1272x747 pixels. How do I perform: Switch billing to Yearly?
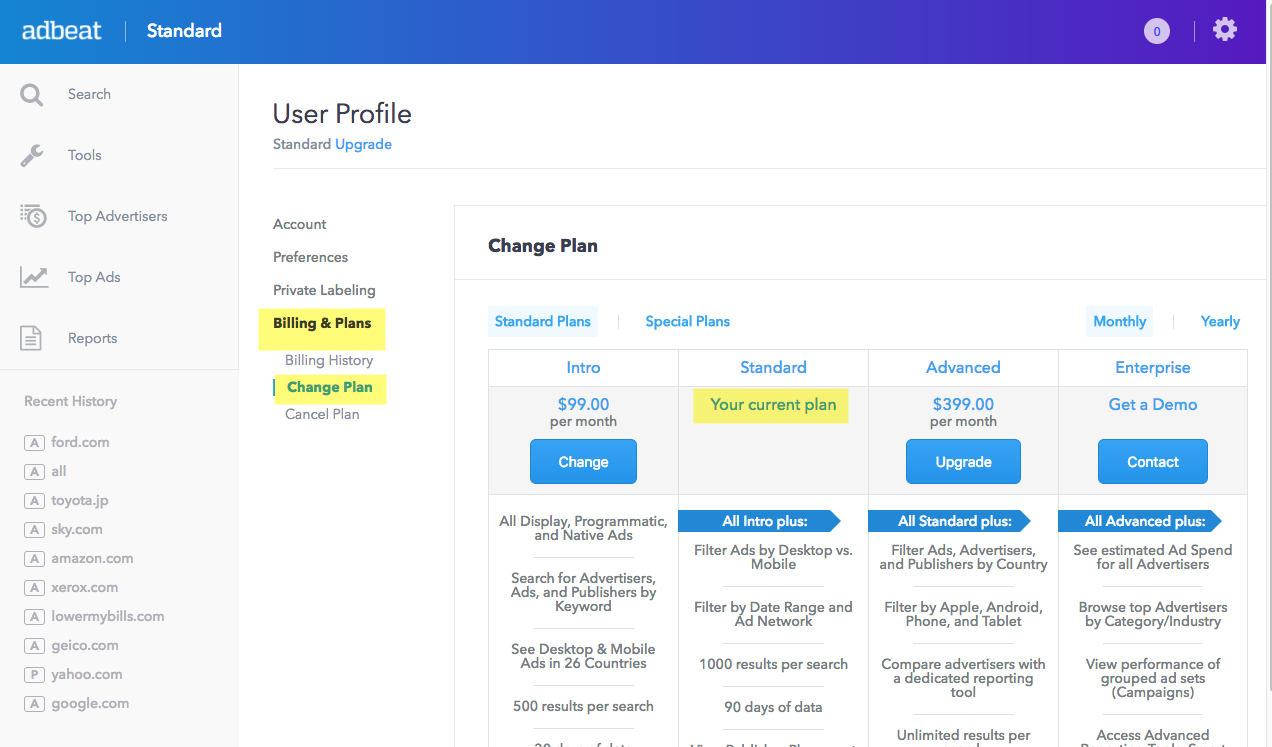click(x=1220, y=321)
